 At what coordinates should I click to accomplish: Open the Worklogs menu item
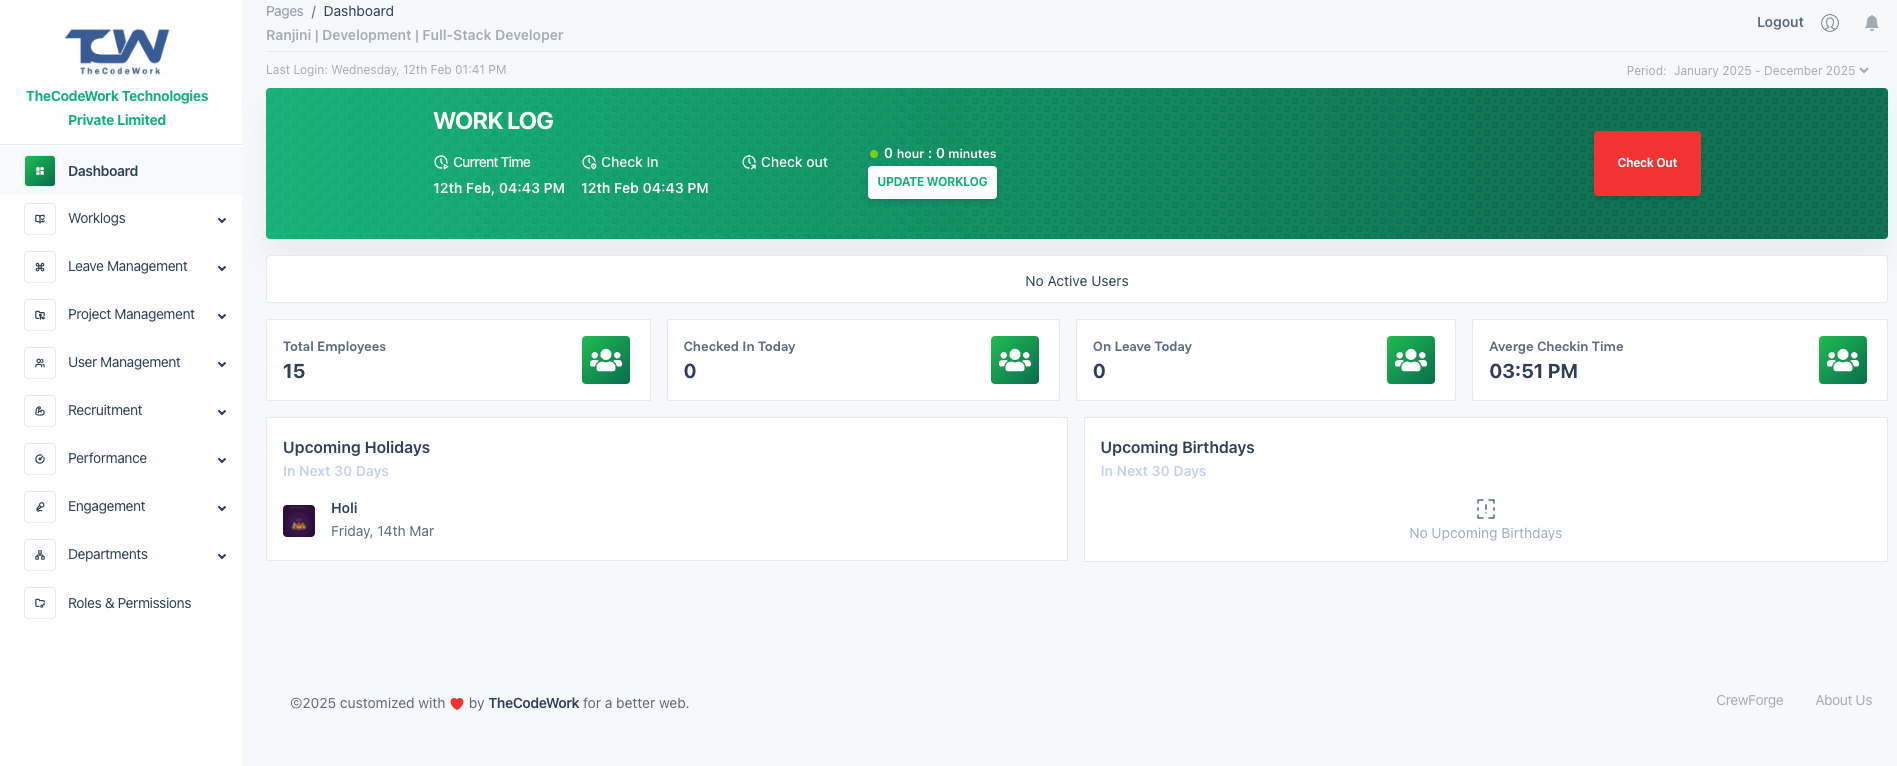coord(121,218)
